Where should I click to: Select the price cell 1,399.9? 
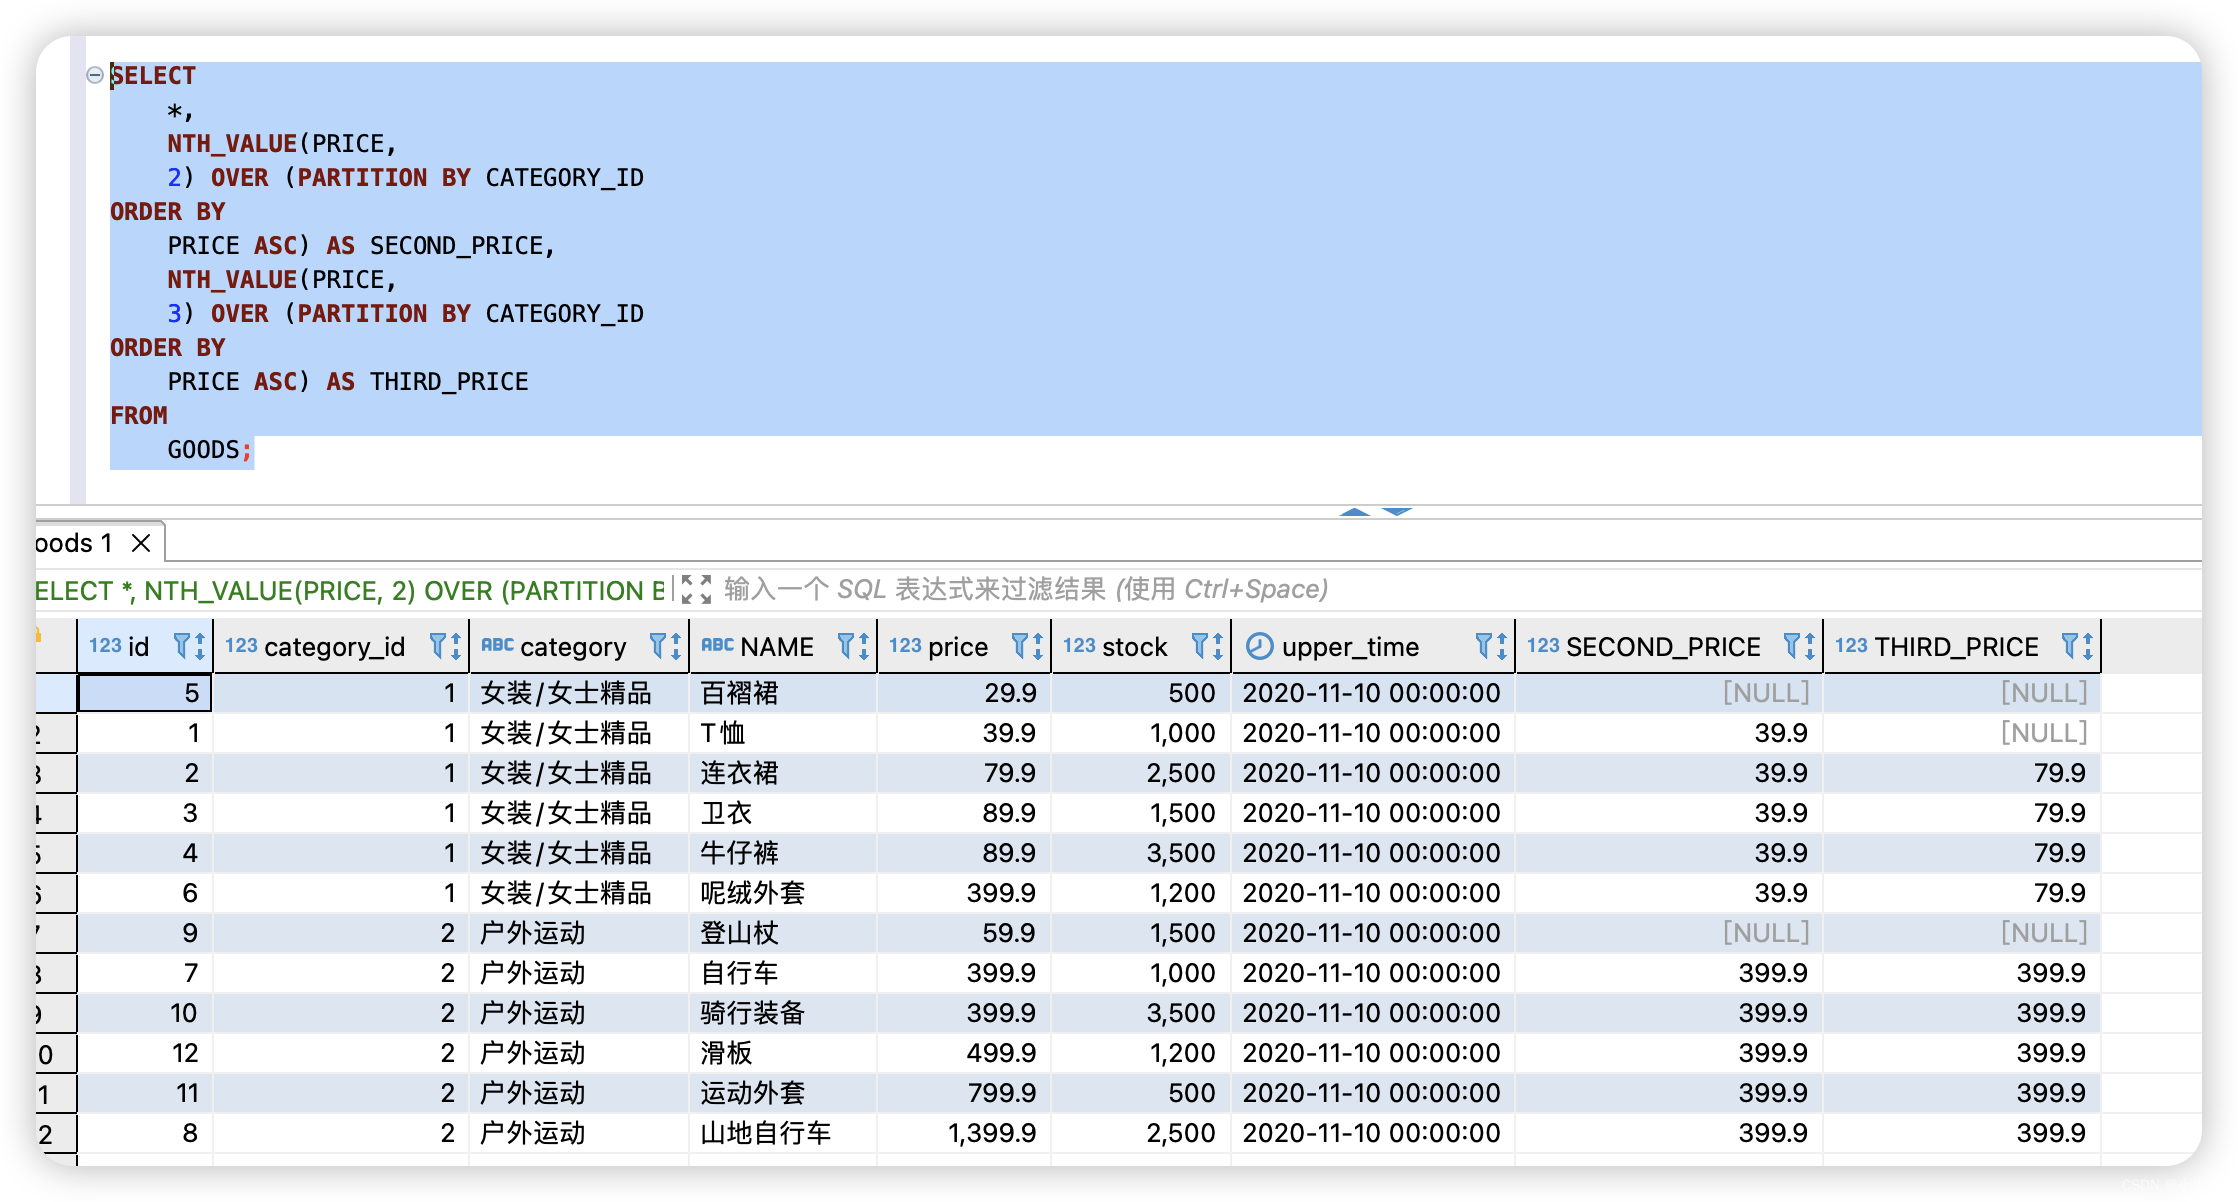click(964, 1133)
